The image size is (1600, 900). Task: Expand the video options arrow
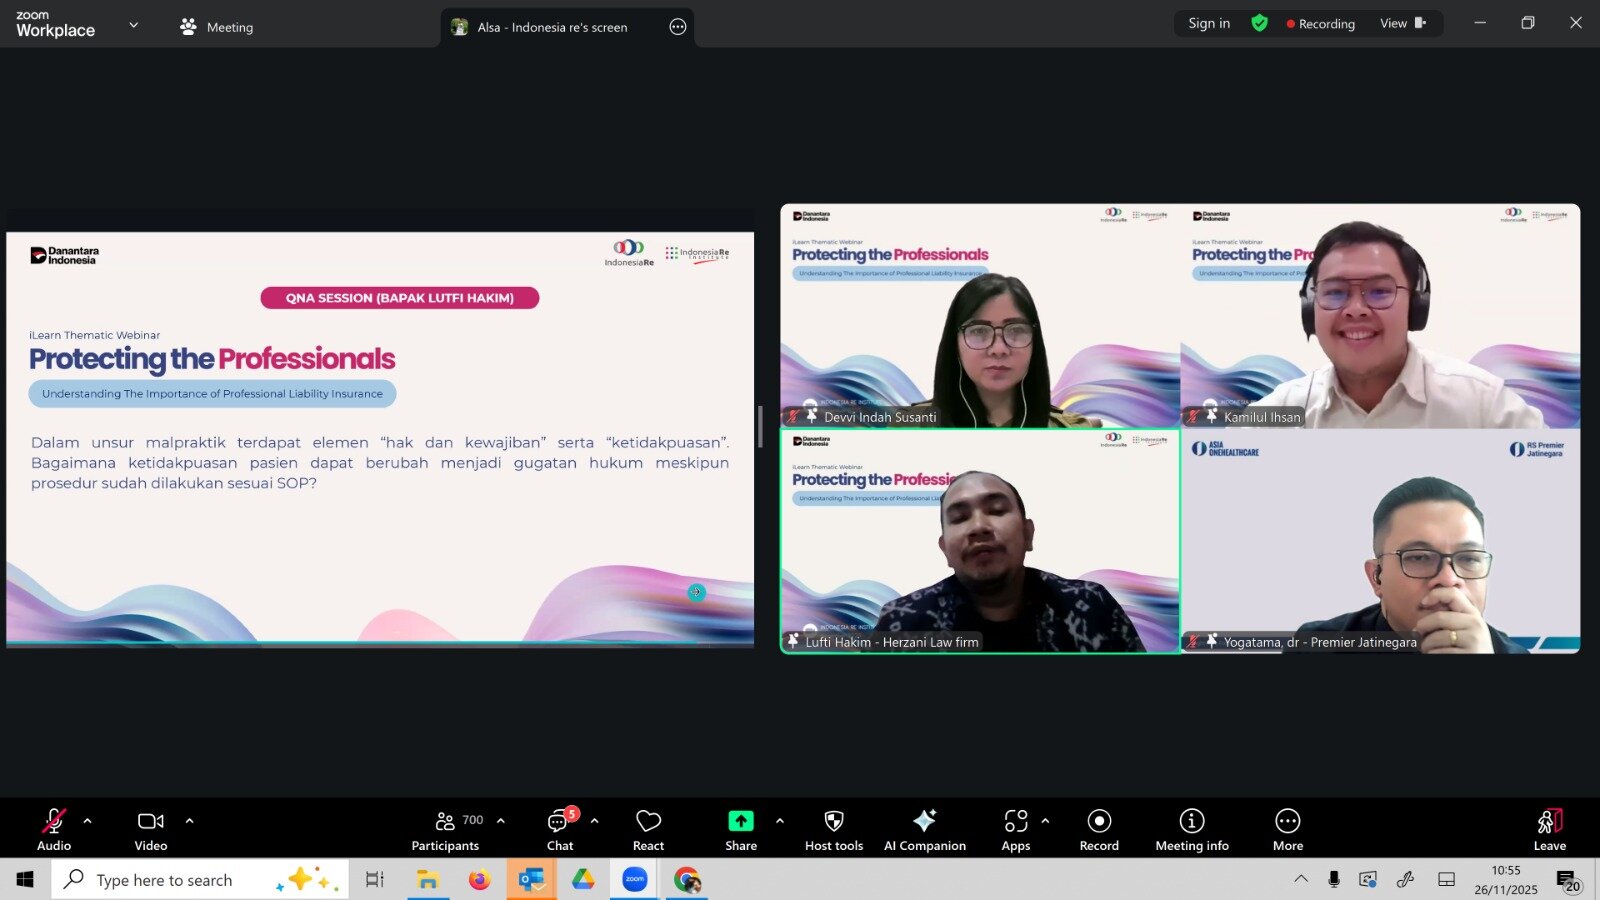coord(189,821)
